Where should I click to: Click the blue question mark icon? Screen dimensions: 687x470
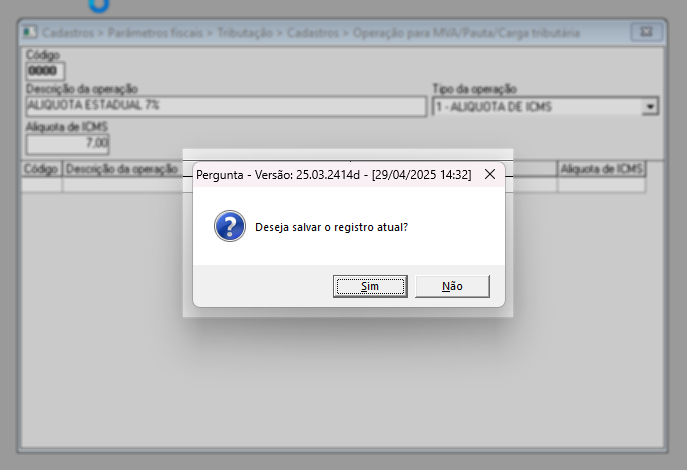coord(230,226)
